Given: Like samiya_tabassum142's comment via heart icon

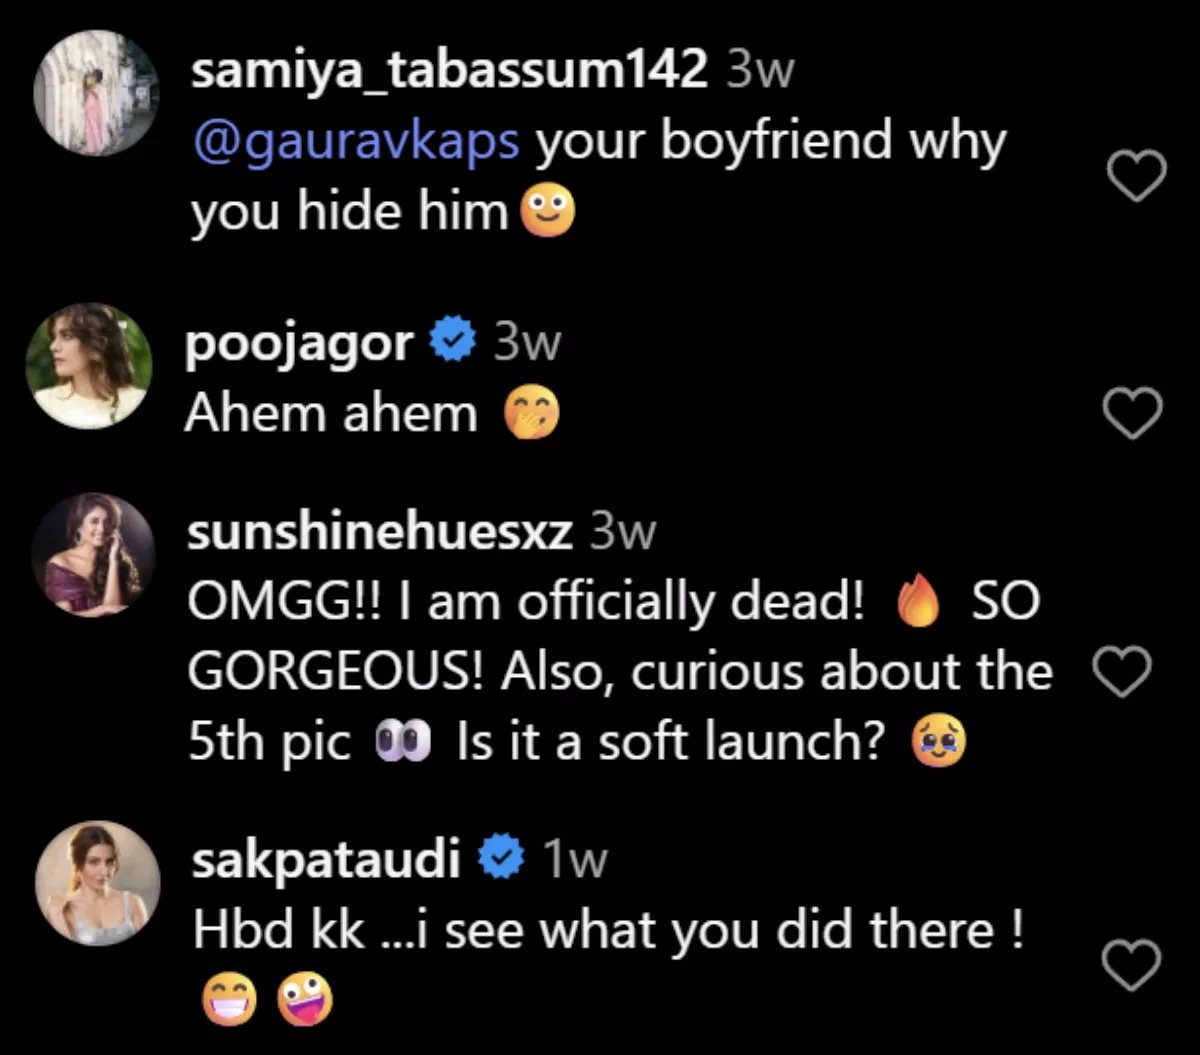Looking at the screenshot, I should 1137,173.
